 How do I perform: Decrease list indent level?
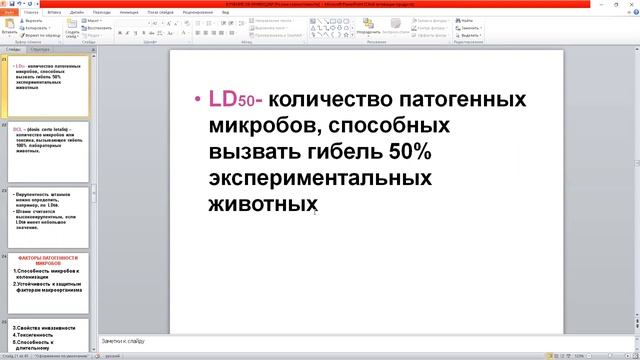pos(223,23)
